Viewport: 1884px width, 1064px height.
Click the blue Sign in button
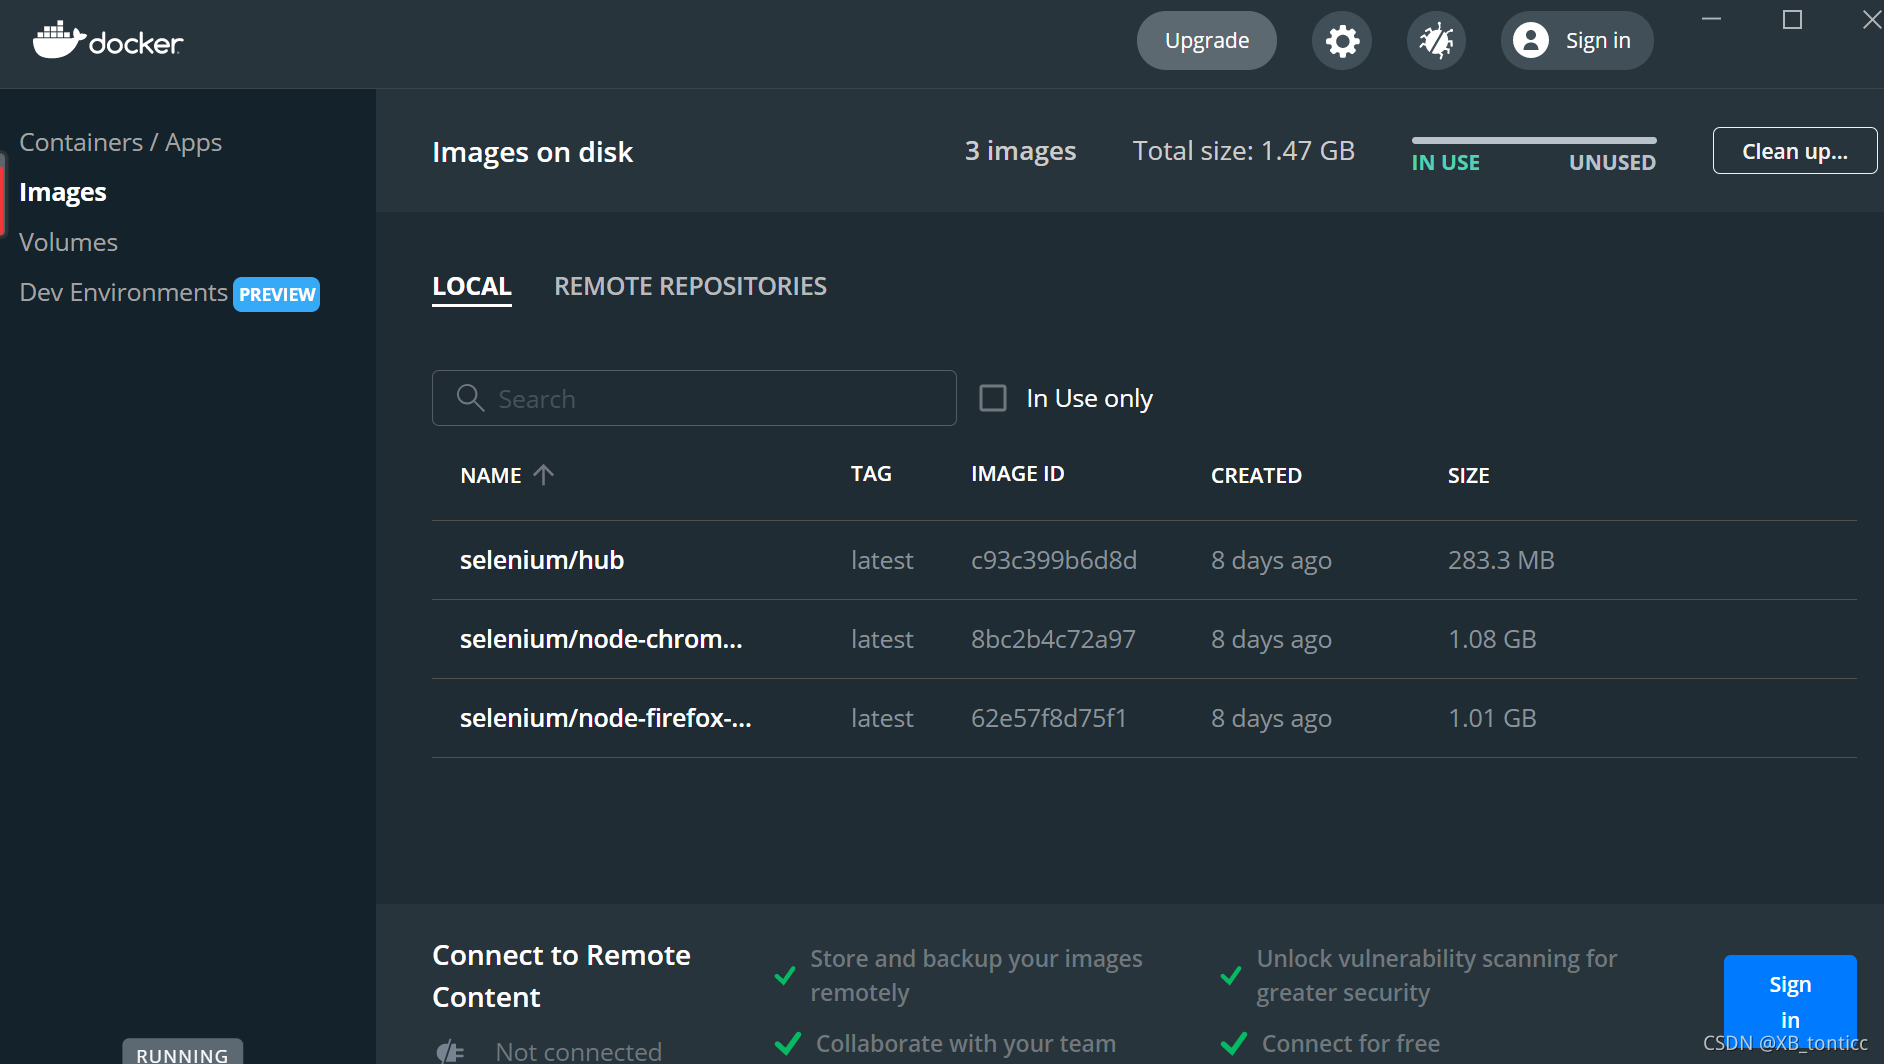pos(1789,1001)
